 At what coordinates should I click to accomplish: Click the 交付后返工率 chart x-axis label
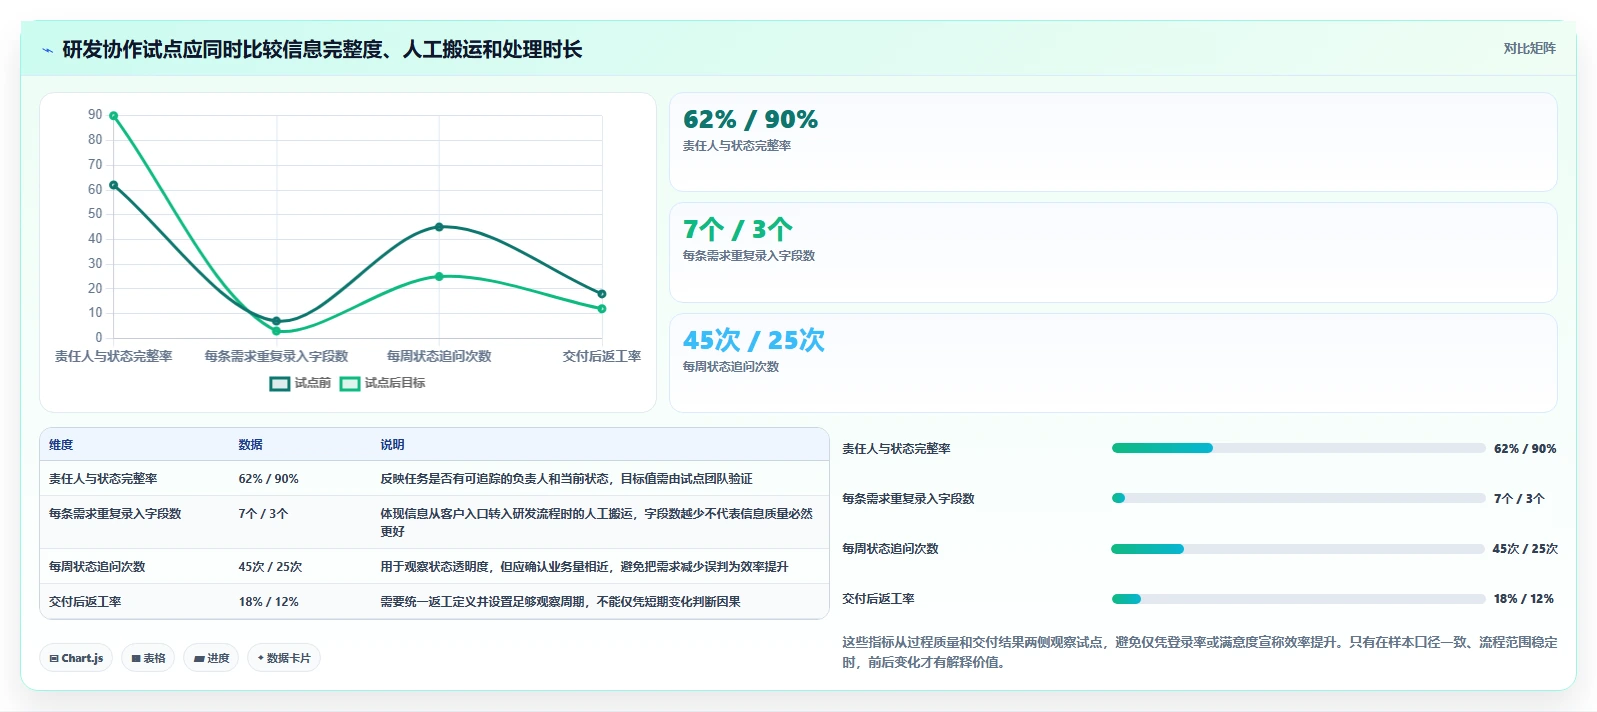pyautogui.click(x=602, y=356)
